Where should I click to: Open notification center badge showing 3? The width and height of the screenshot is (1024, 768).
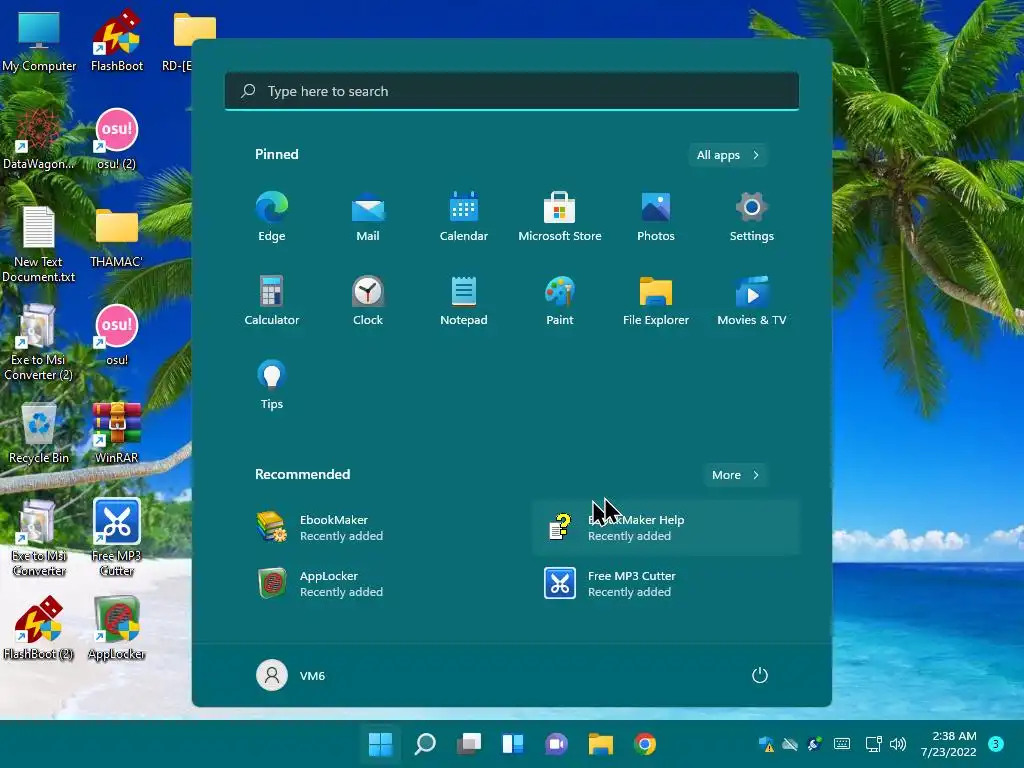[996, 744]
